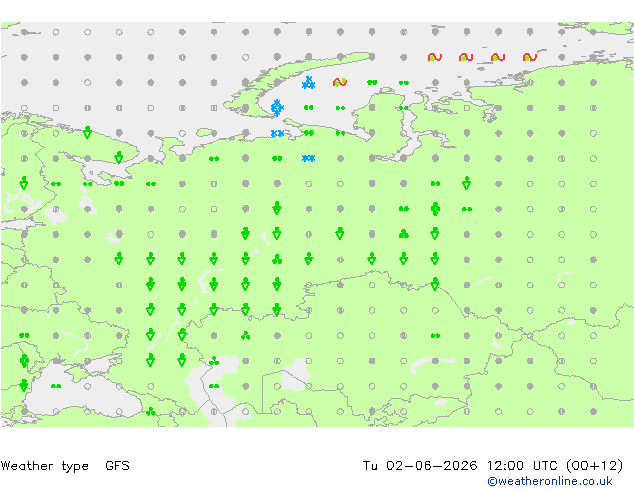Select the blue triple snowflake symbol

309,158
